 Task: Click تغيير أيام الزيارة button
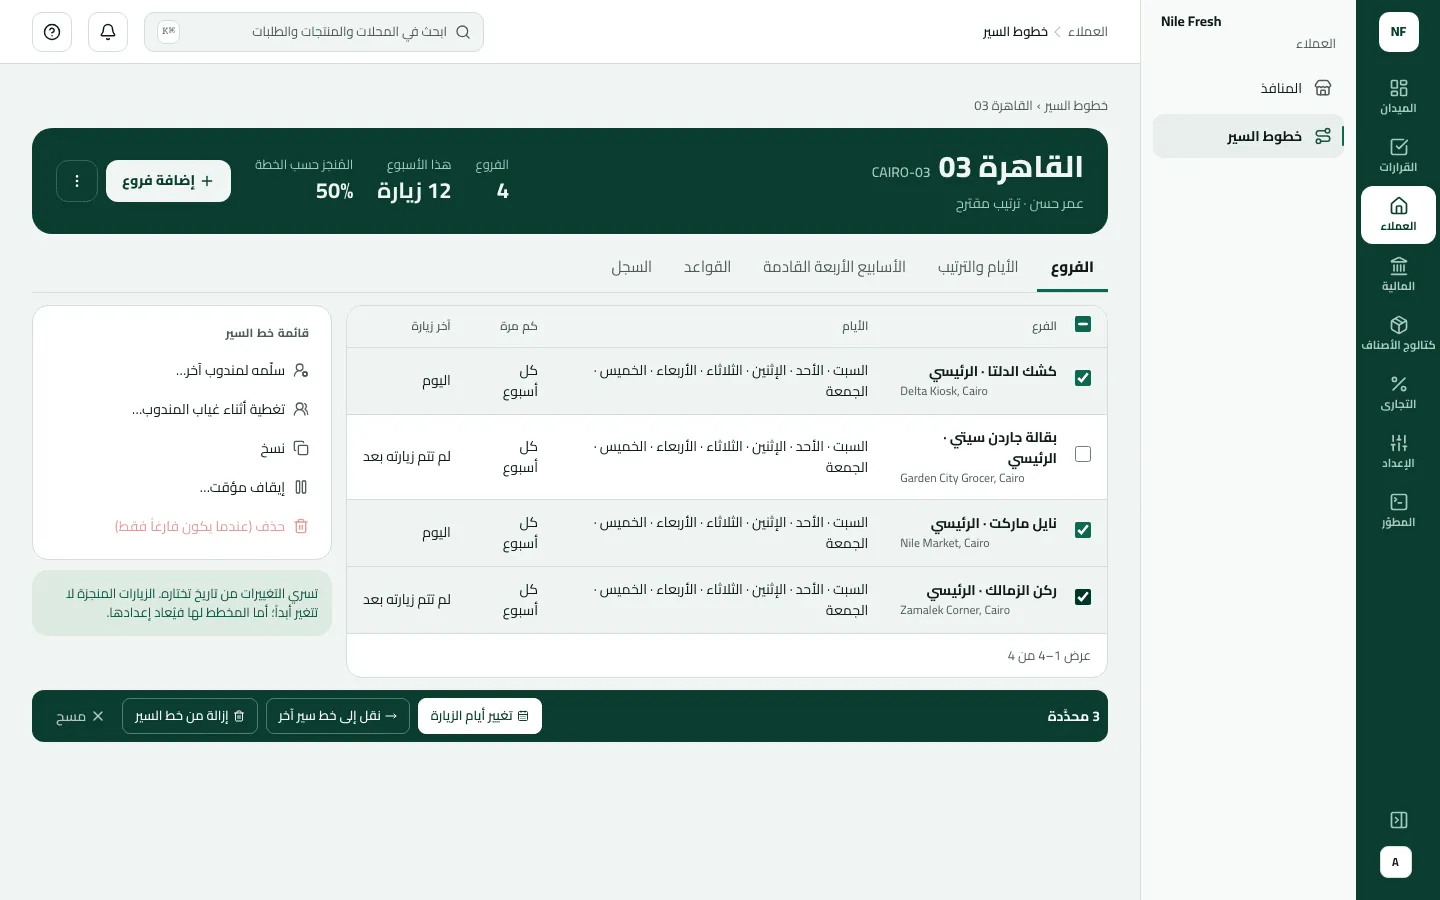(480, 716)
